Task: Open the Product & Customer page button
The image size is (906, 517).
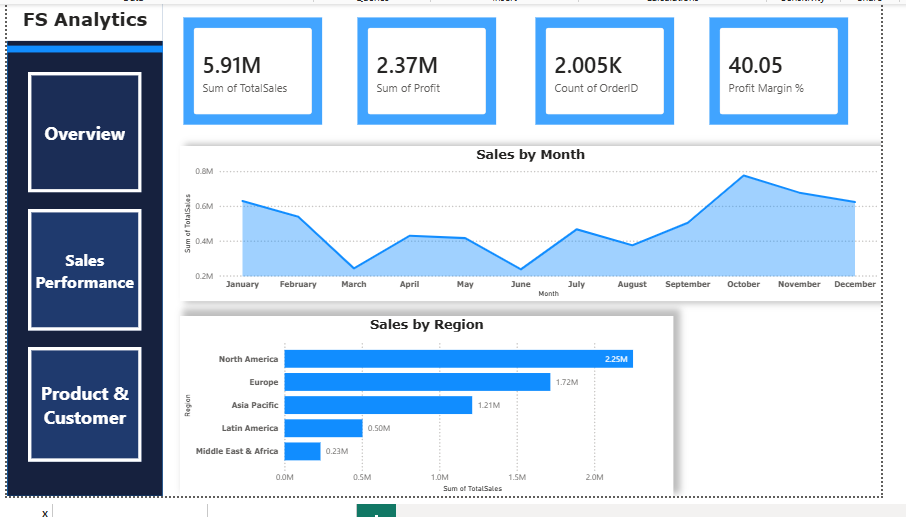Action: click(x=84, y=404)
